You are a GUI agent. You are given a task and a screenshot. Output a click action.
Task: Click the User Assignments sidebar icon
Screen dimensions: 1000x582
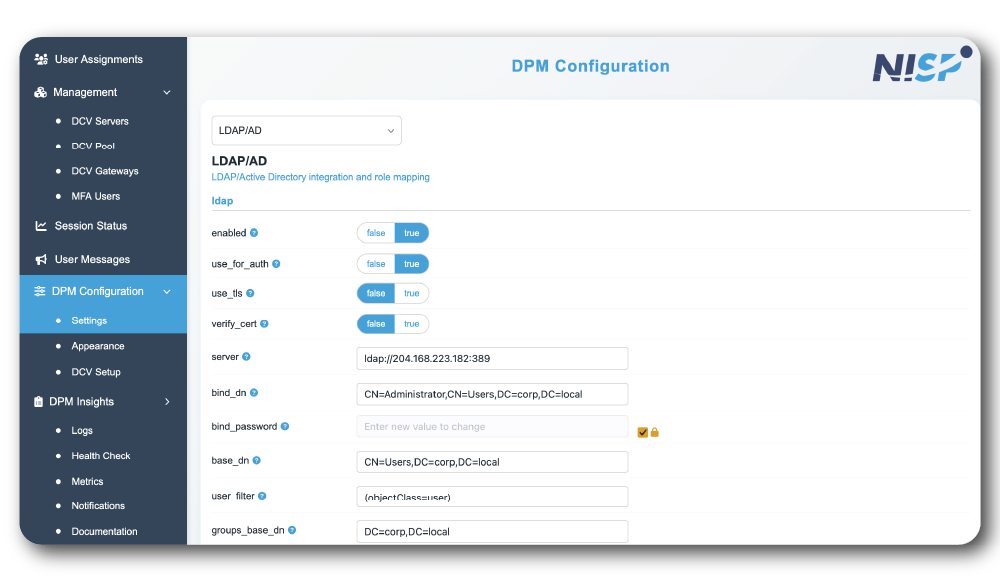click(41, 59)
